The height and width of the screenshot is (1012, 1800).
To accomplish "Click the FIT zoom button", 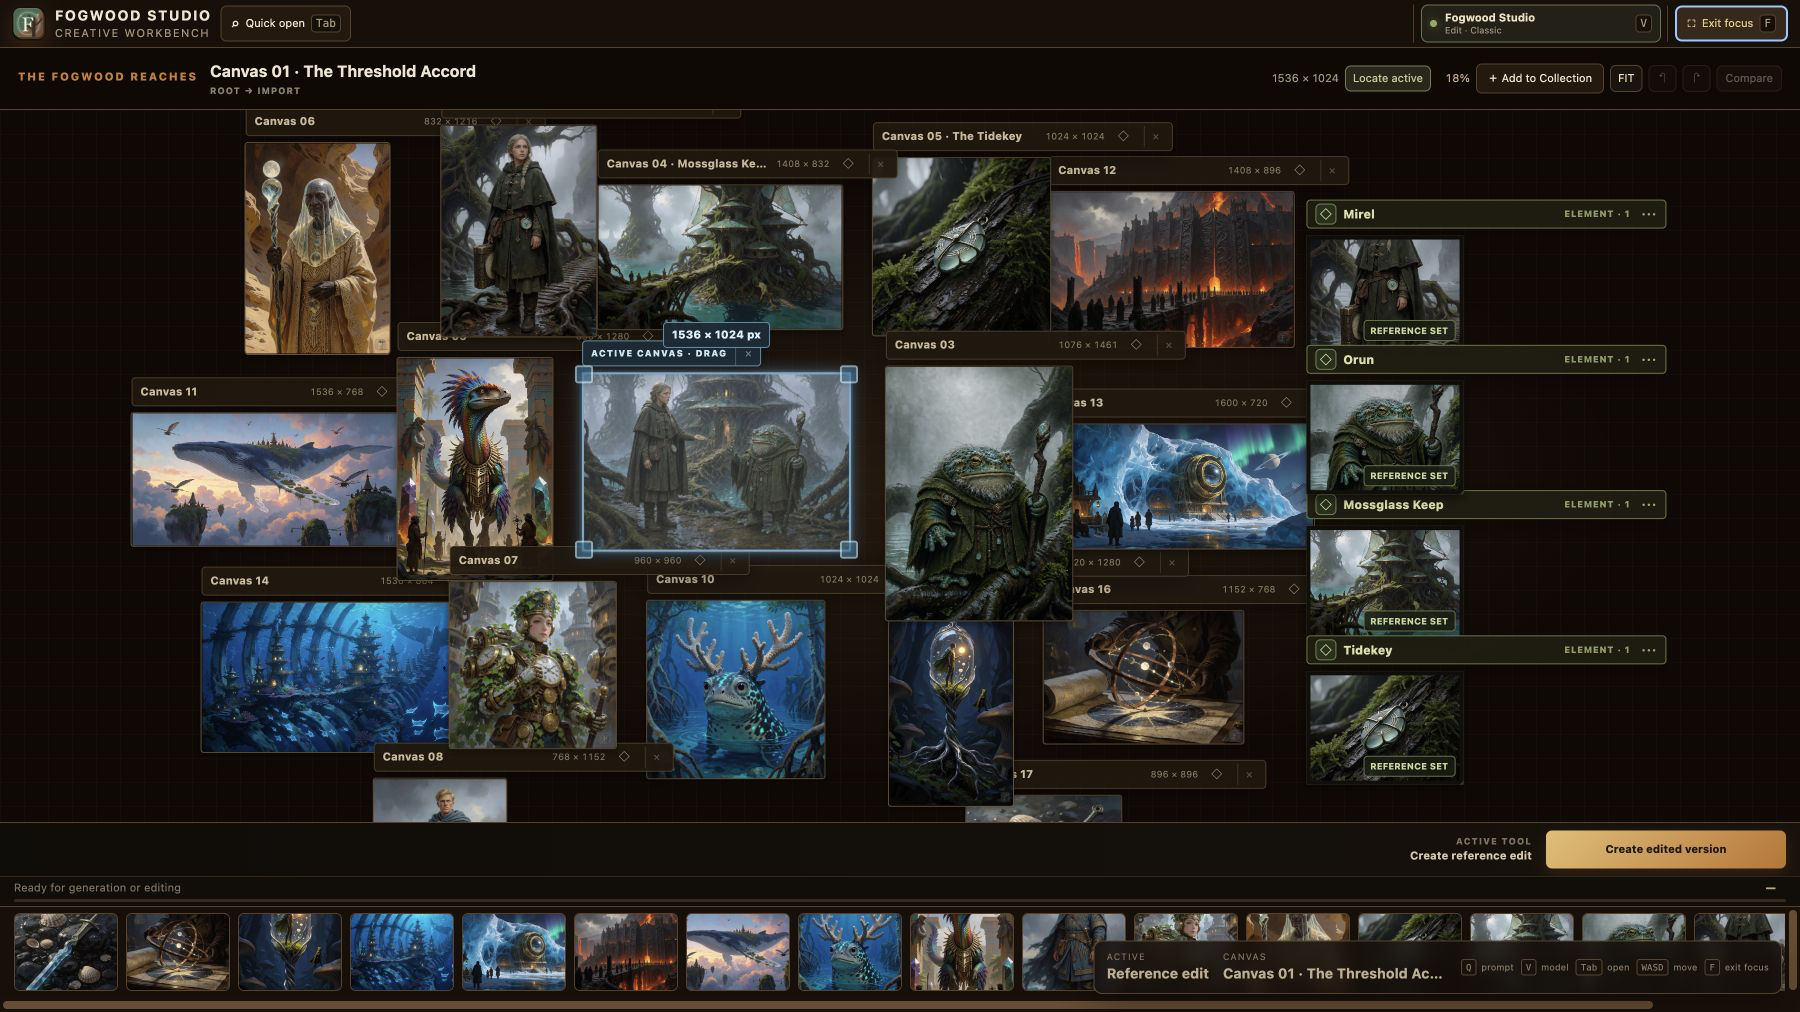I will point(1626,78).
